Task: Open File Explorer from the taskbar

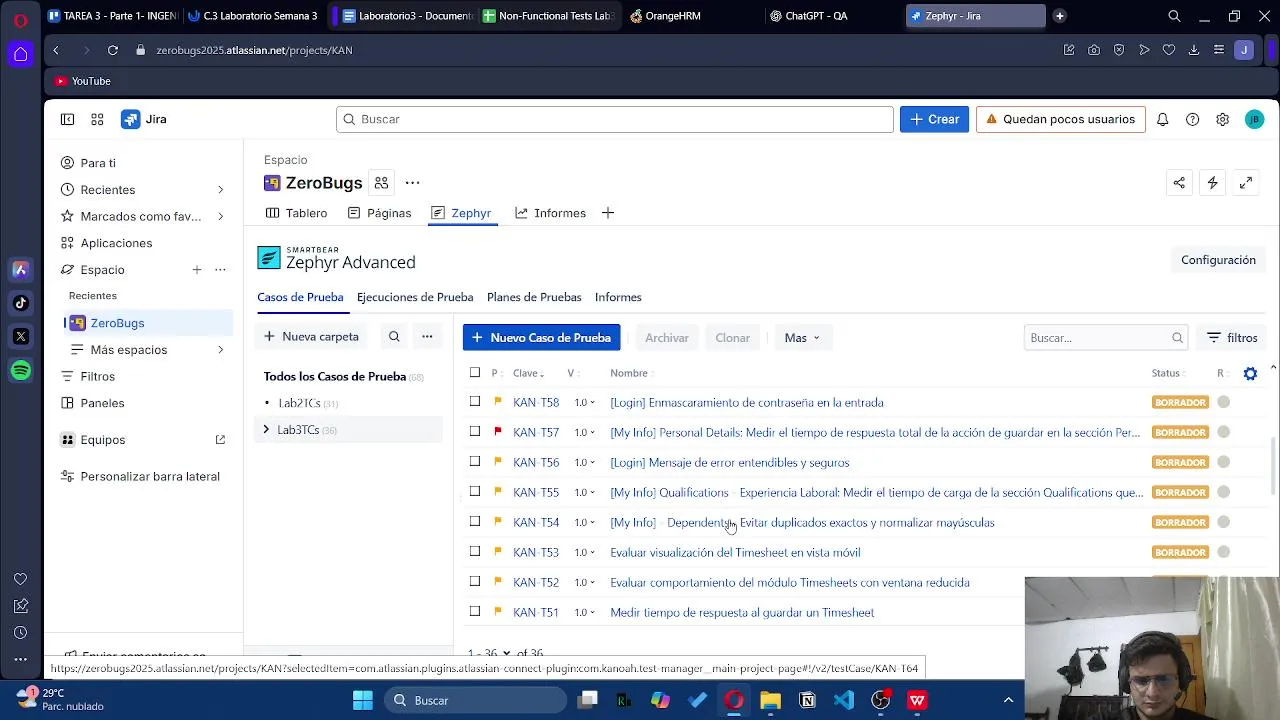Action: (770, 700)
